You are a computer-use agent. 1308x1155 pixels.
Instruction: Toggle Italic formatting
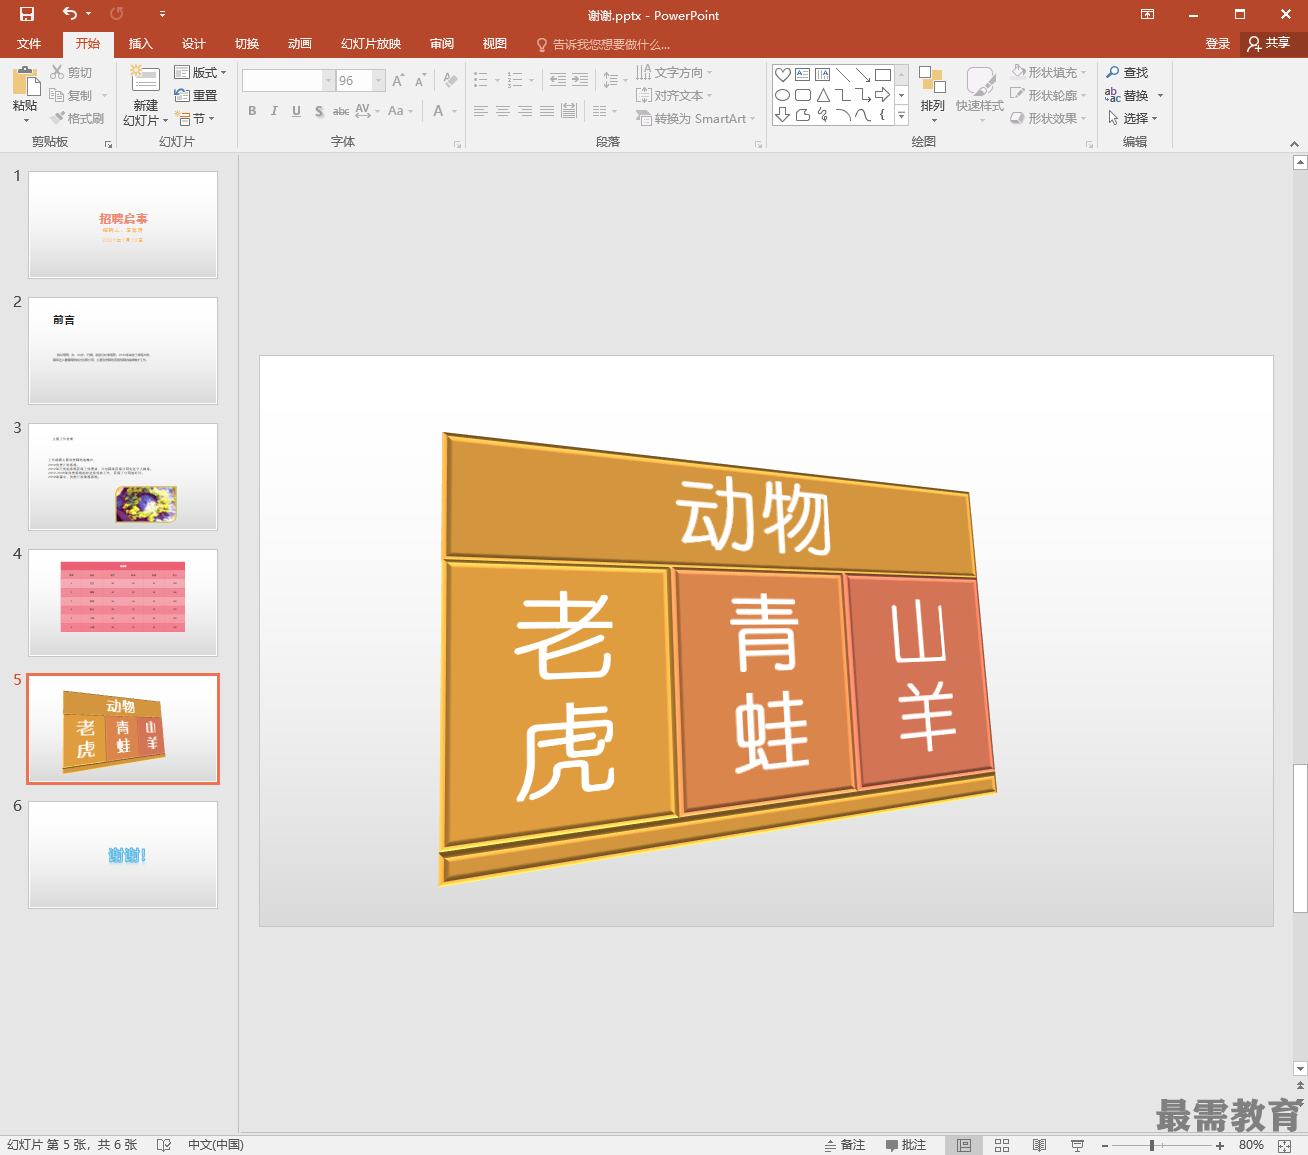tap(274, 111)
